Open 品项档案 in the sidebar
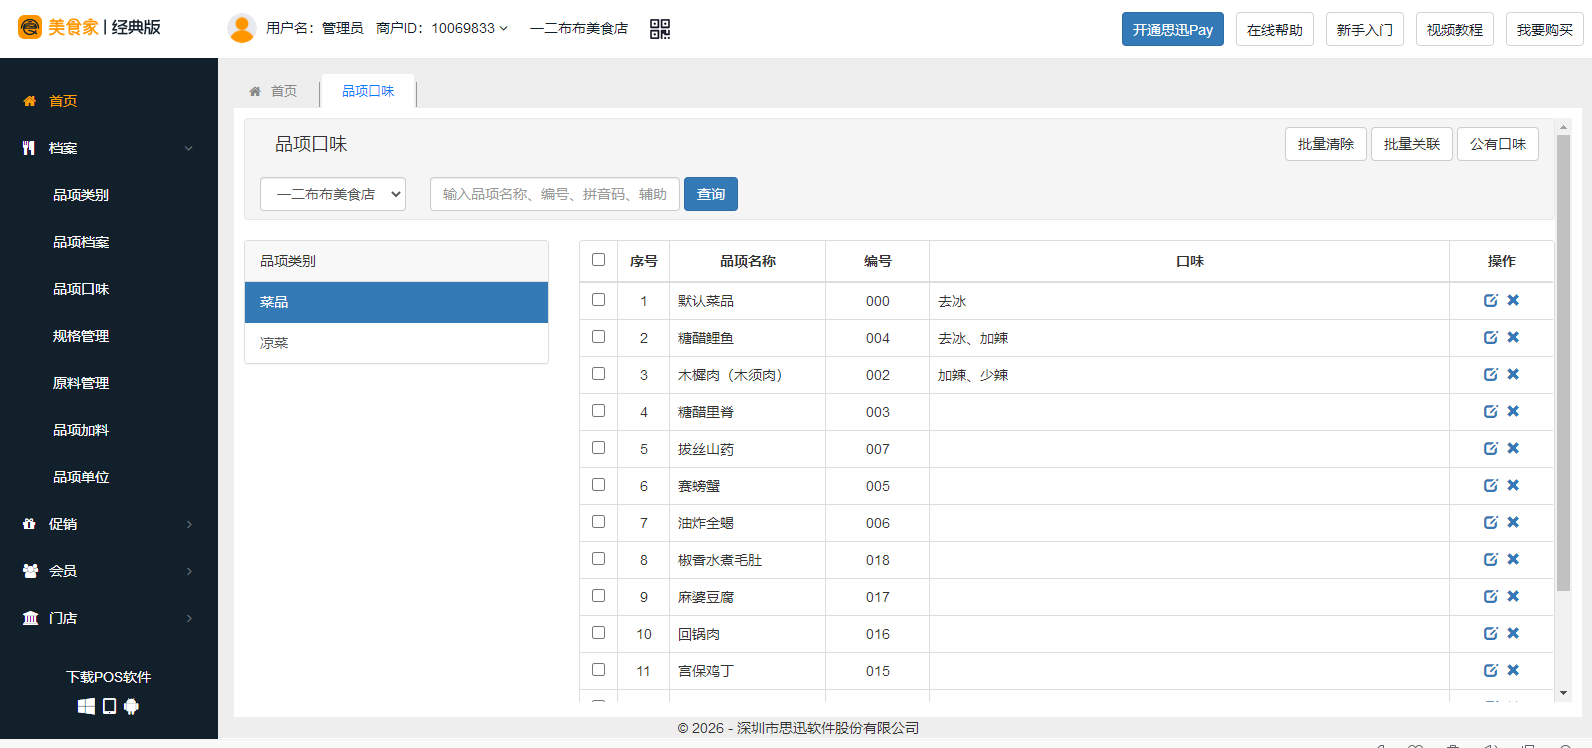This screenshot has height=748, width=1592. (x=81, y=242)
